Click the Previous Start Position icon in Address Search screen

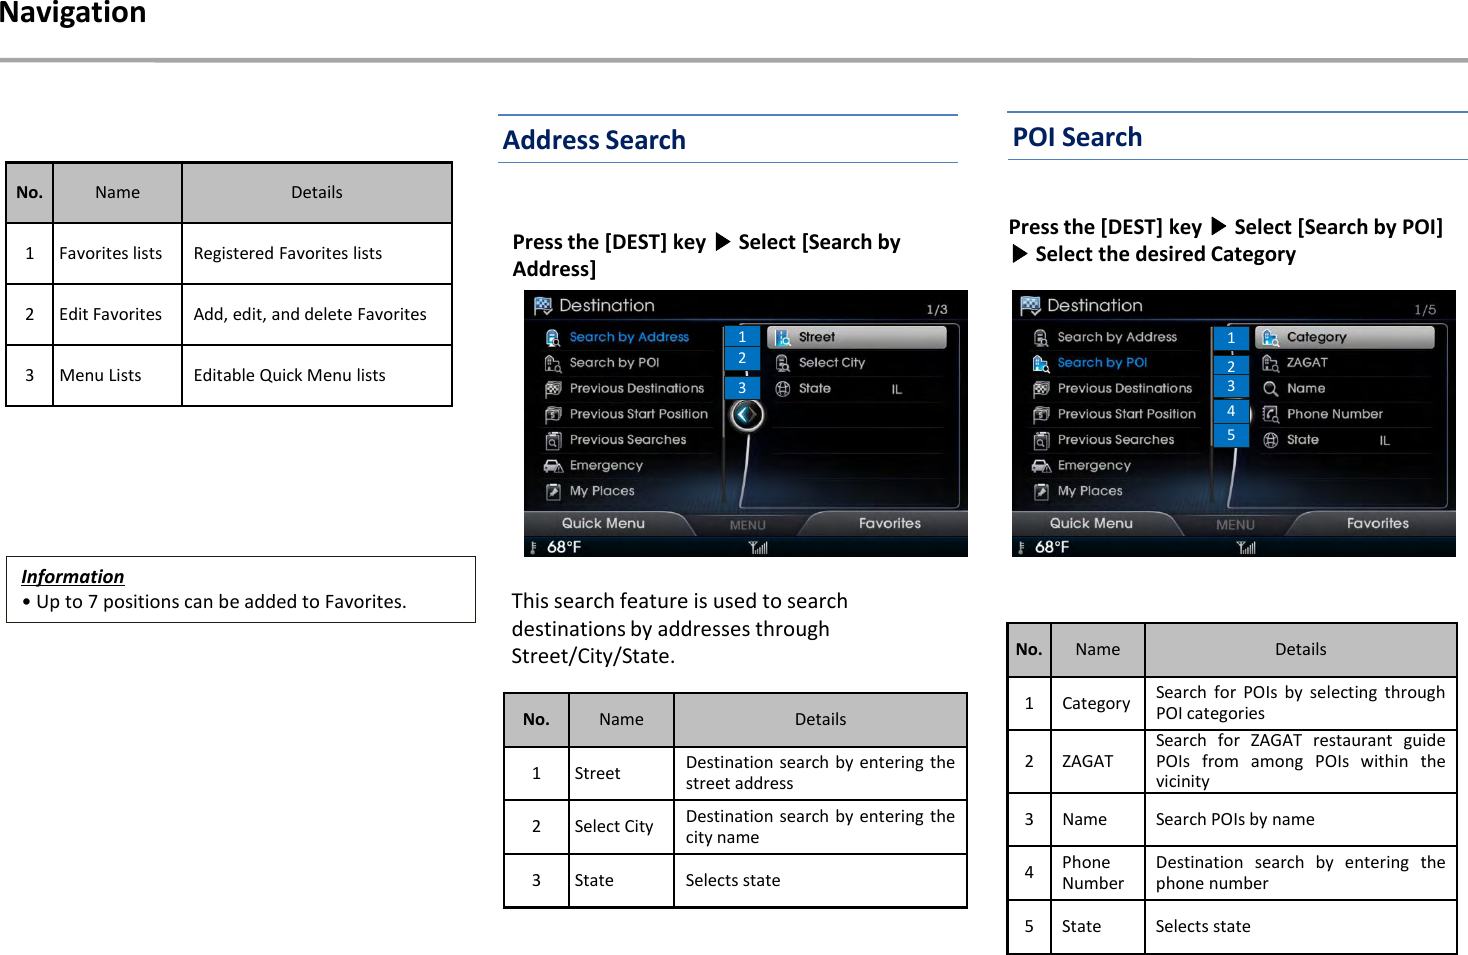(x=553, y=414)
